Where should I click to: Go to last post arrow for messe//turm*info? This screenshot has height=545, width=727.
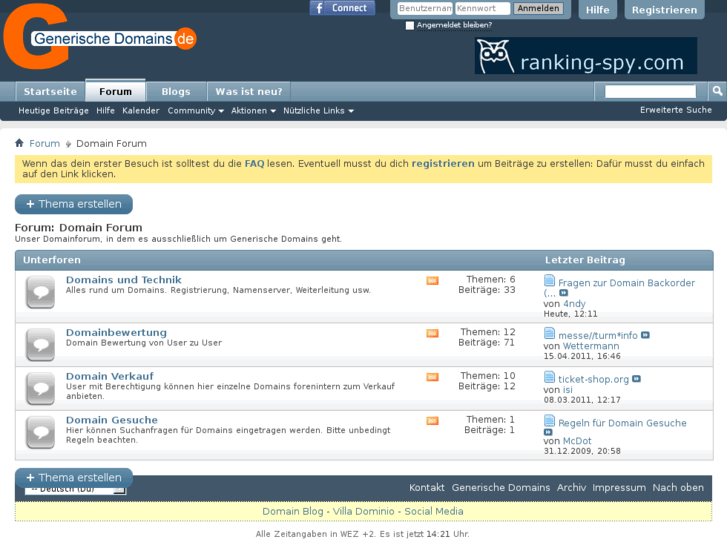click(x=645, y=335)
